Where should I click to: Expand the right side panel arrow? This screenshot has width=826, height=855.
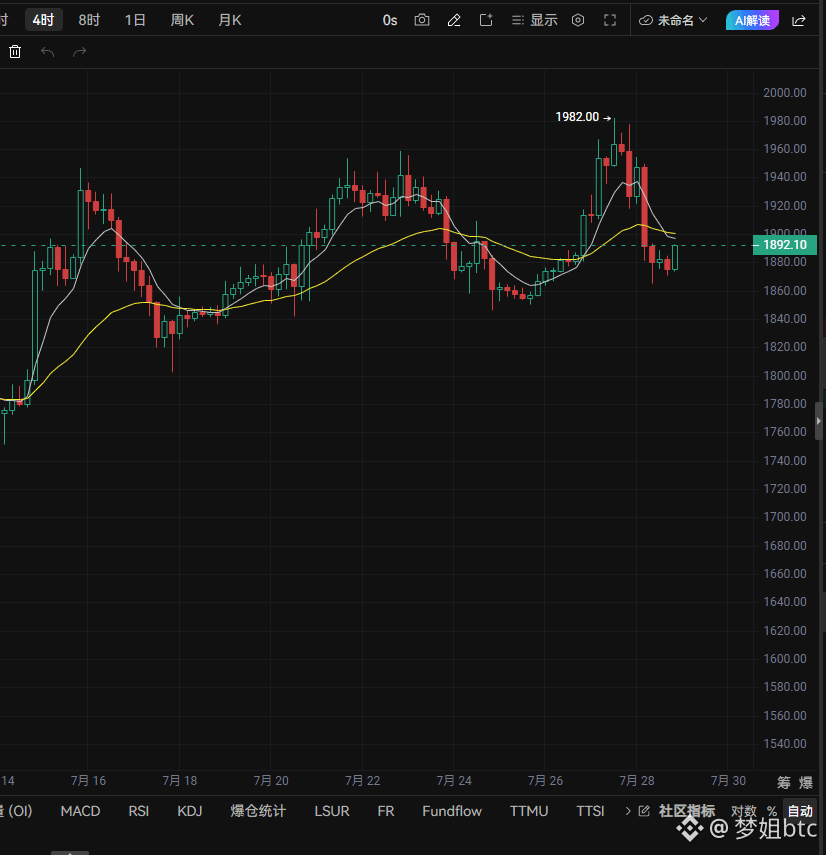[x=818, y=421]
